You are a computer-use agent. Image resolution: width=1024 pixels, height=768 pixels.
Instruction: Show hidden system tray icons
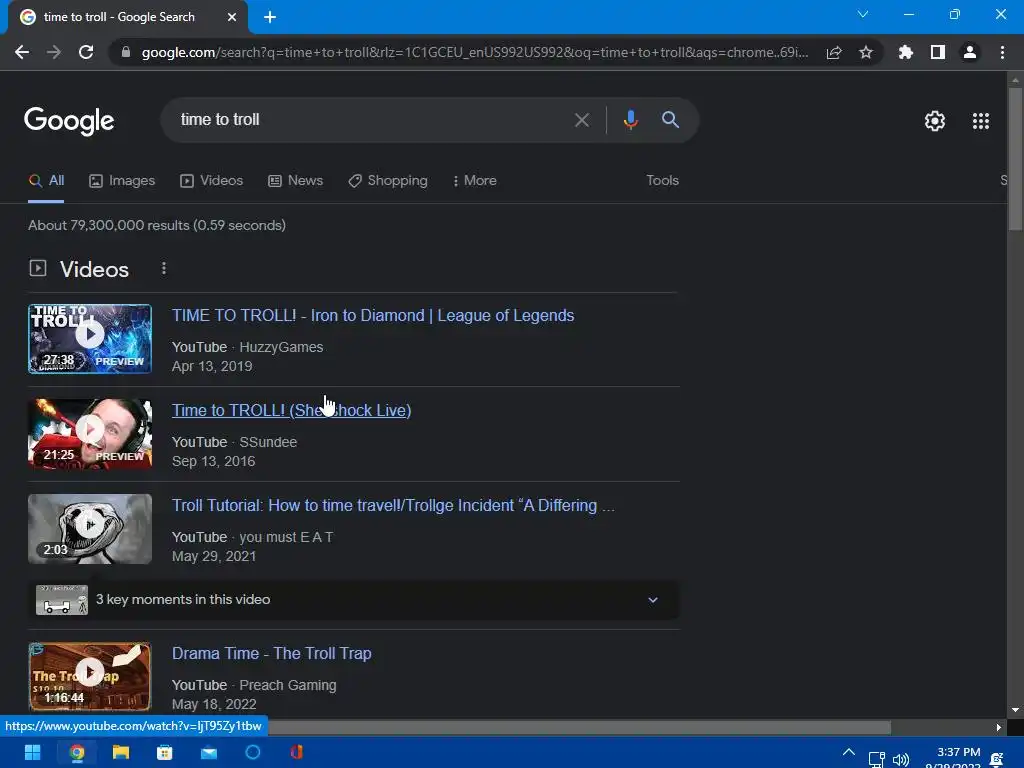click(x=849, y=752)
